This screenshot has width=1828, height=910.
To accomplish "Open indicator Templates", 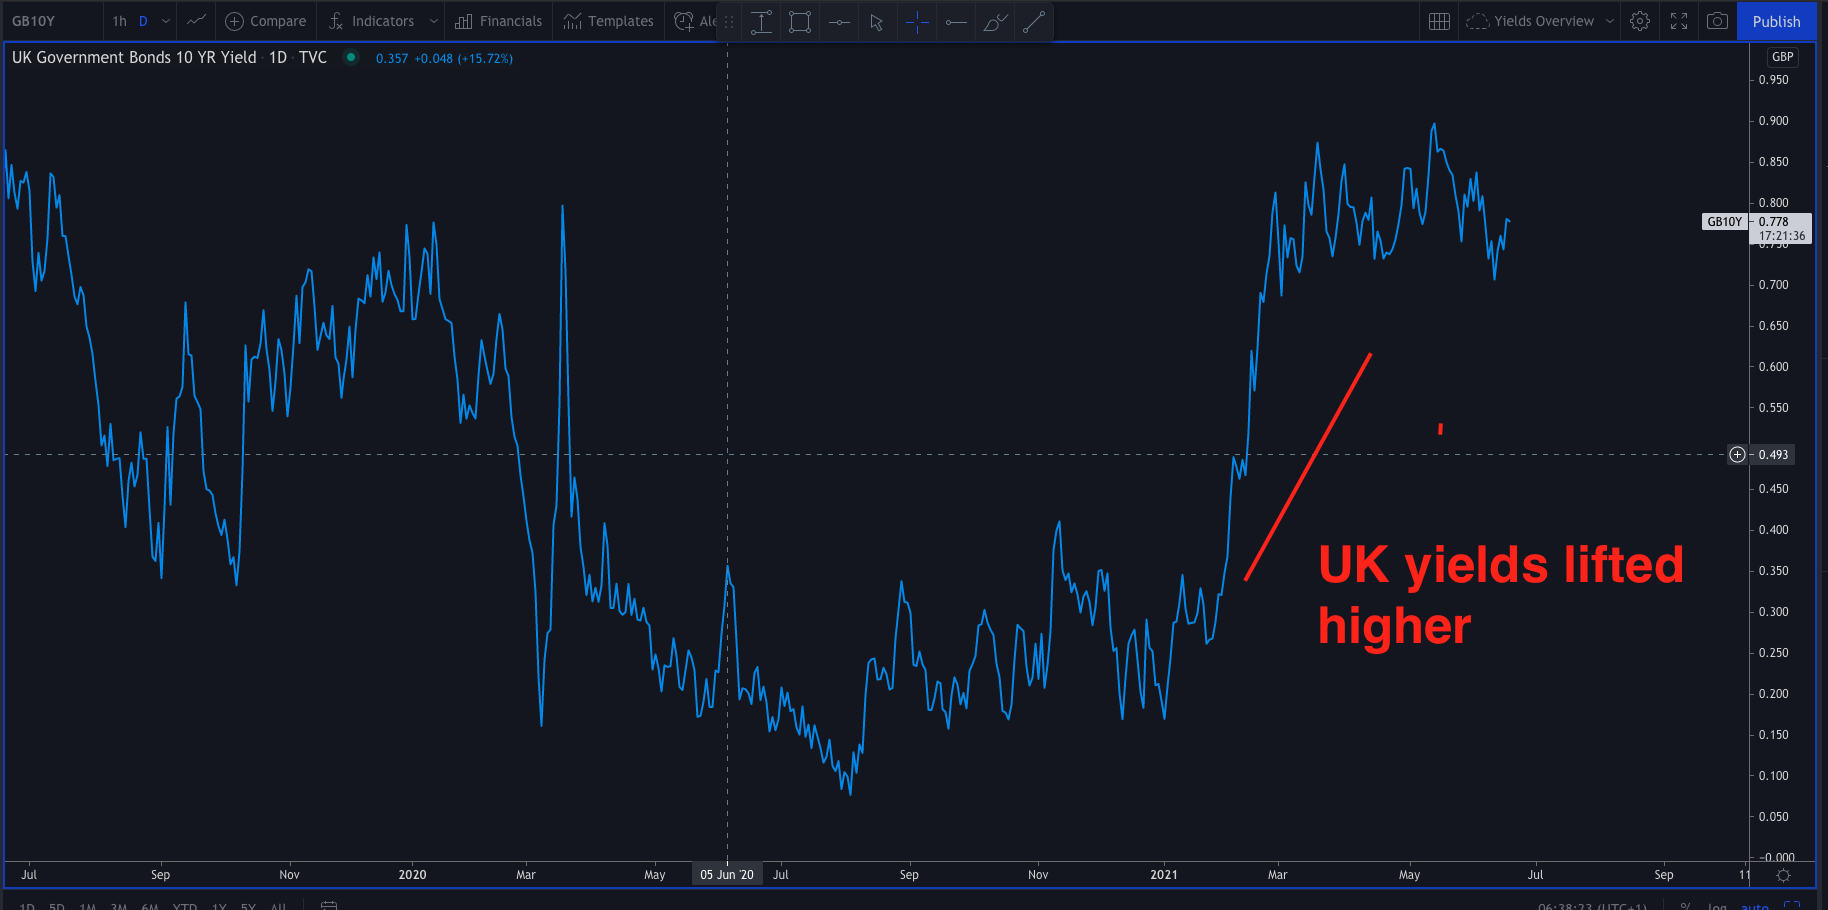I will click(608, 21).
